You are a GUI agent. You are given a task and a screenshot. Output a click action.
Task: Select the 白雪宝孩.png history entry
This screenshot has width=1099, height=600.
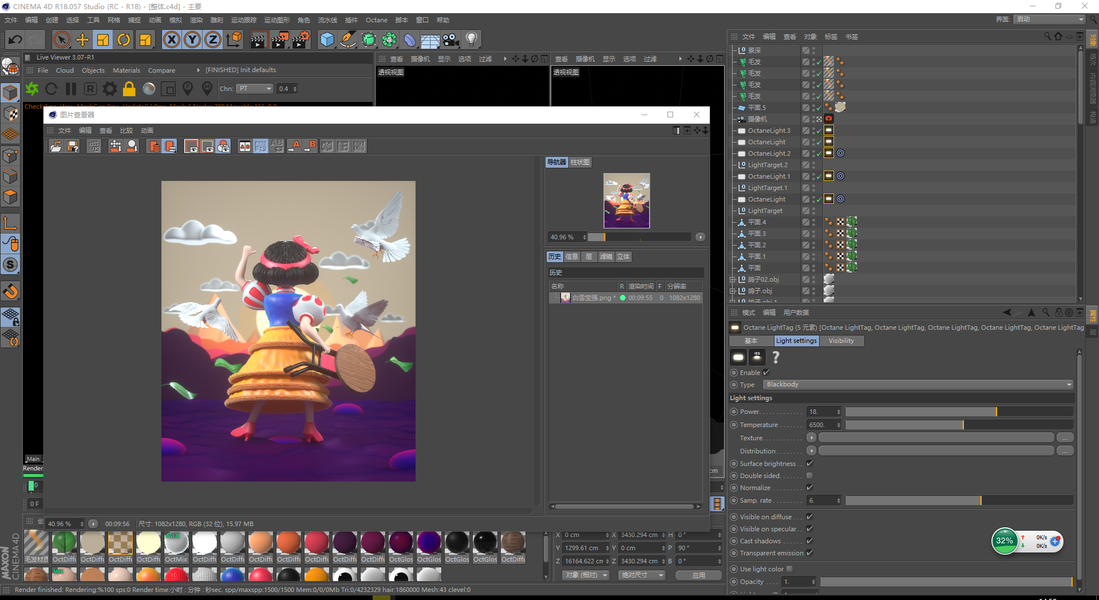[x=625, y=298]
